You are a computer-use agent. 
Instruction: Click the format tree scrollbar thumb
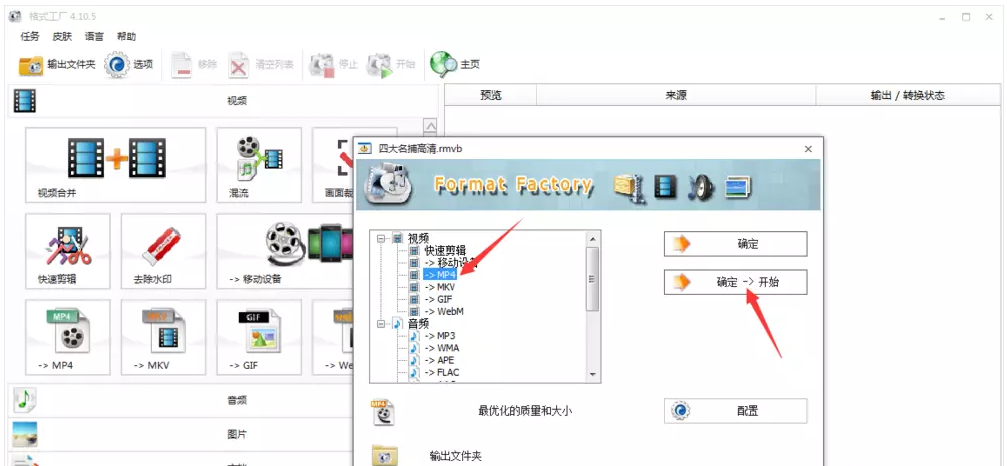[593, 279]
